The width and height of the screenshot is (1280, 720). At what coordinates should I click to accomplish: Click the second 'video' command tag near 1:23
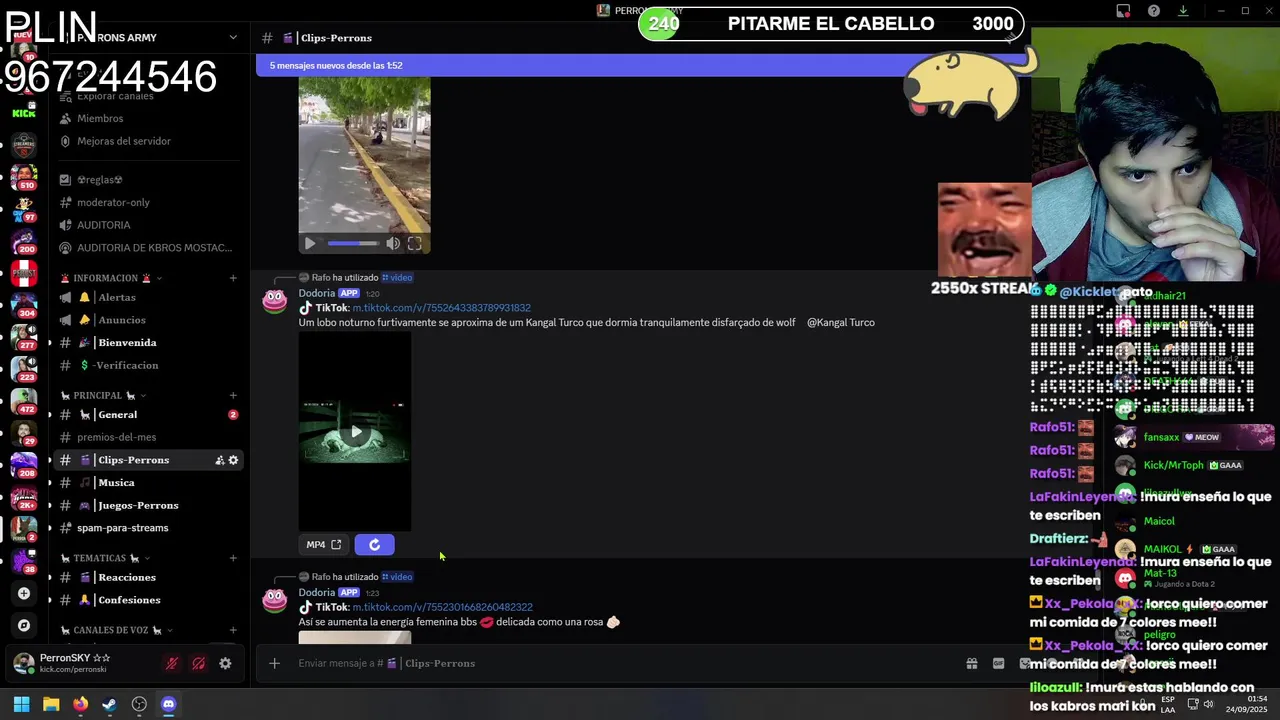(397, 577)
